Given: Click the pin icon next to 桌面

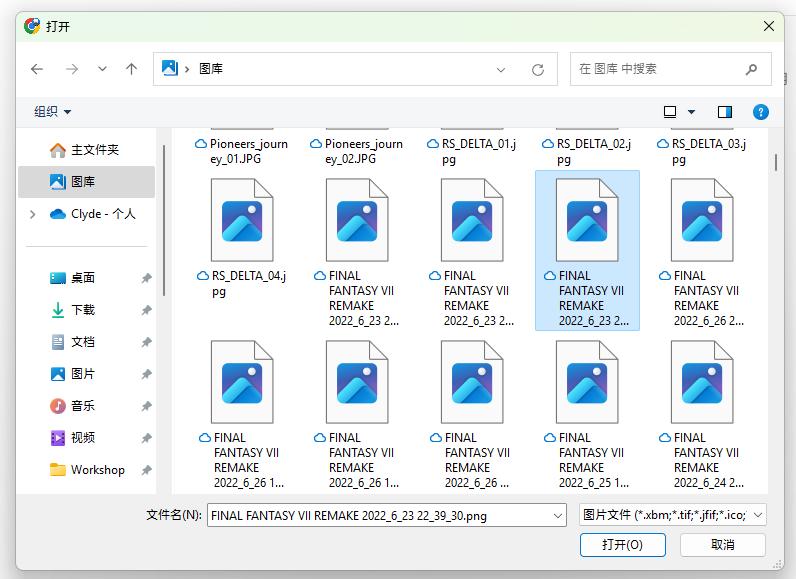Looking at the screenshot, I should 146,278.
